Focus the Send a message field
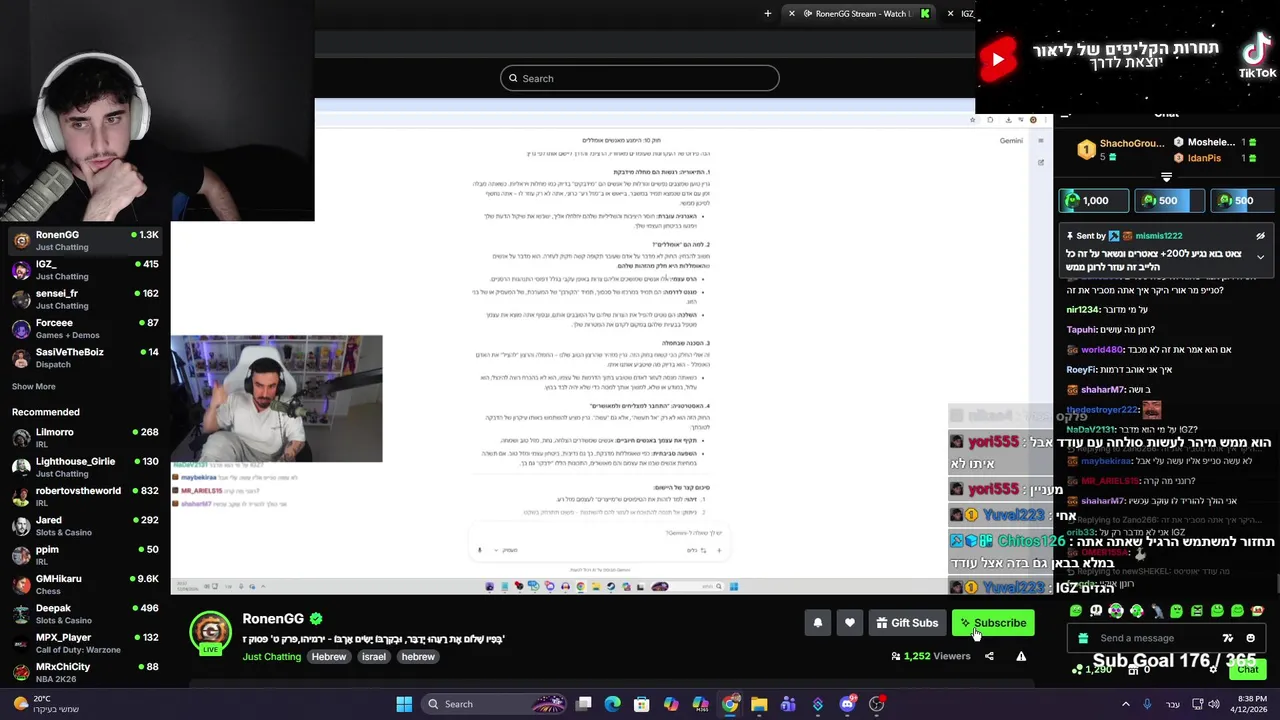The height and width of the screenshot is (720, 1280). tap(1166, 638)
